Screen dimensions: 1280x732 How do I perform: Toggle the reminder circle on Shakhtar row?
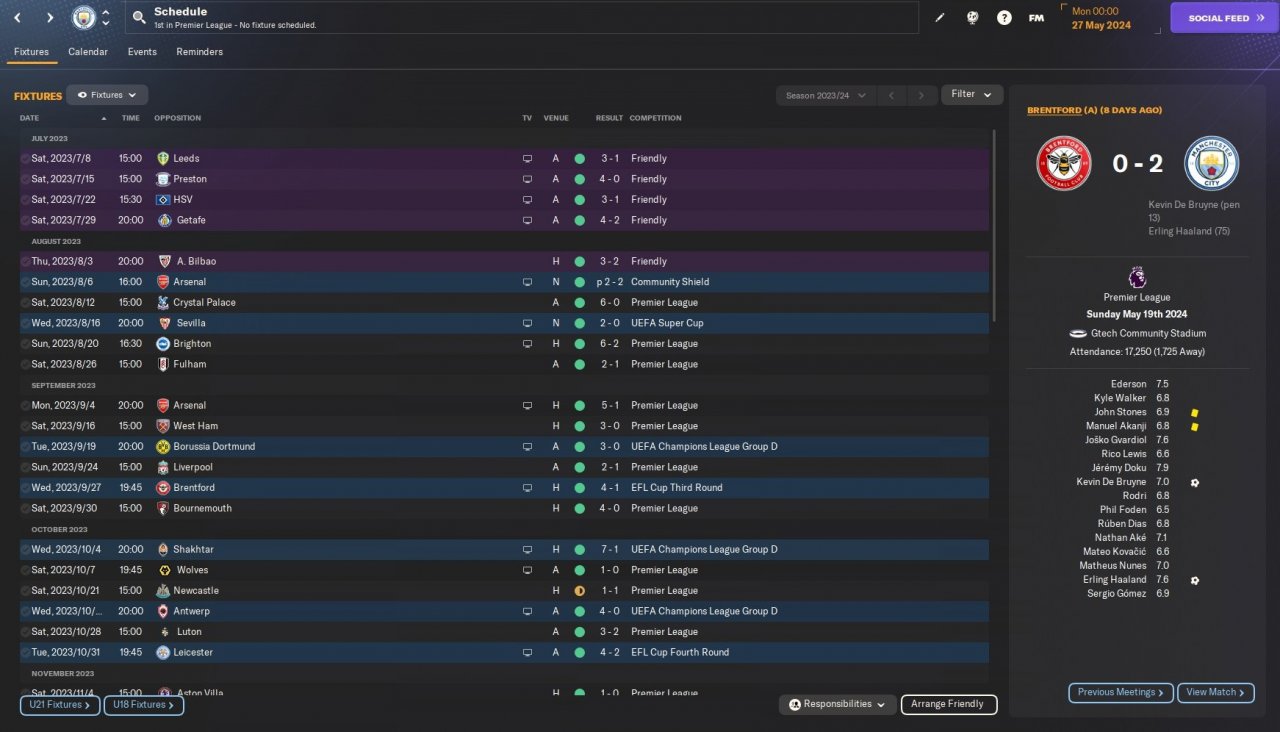coord(25,549)
